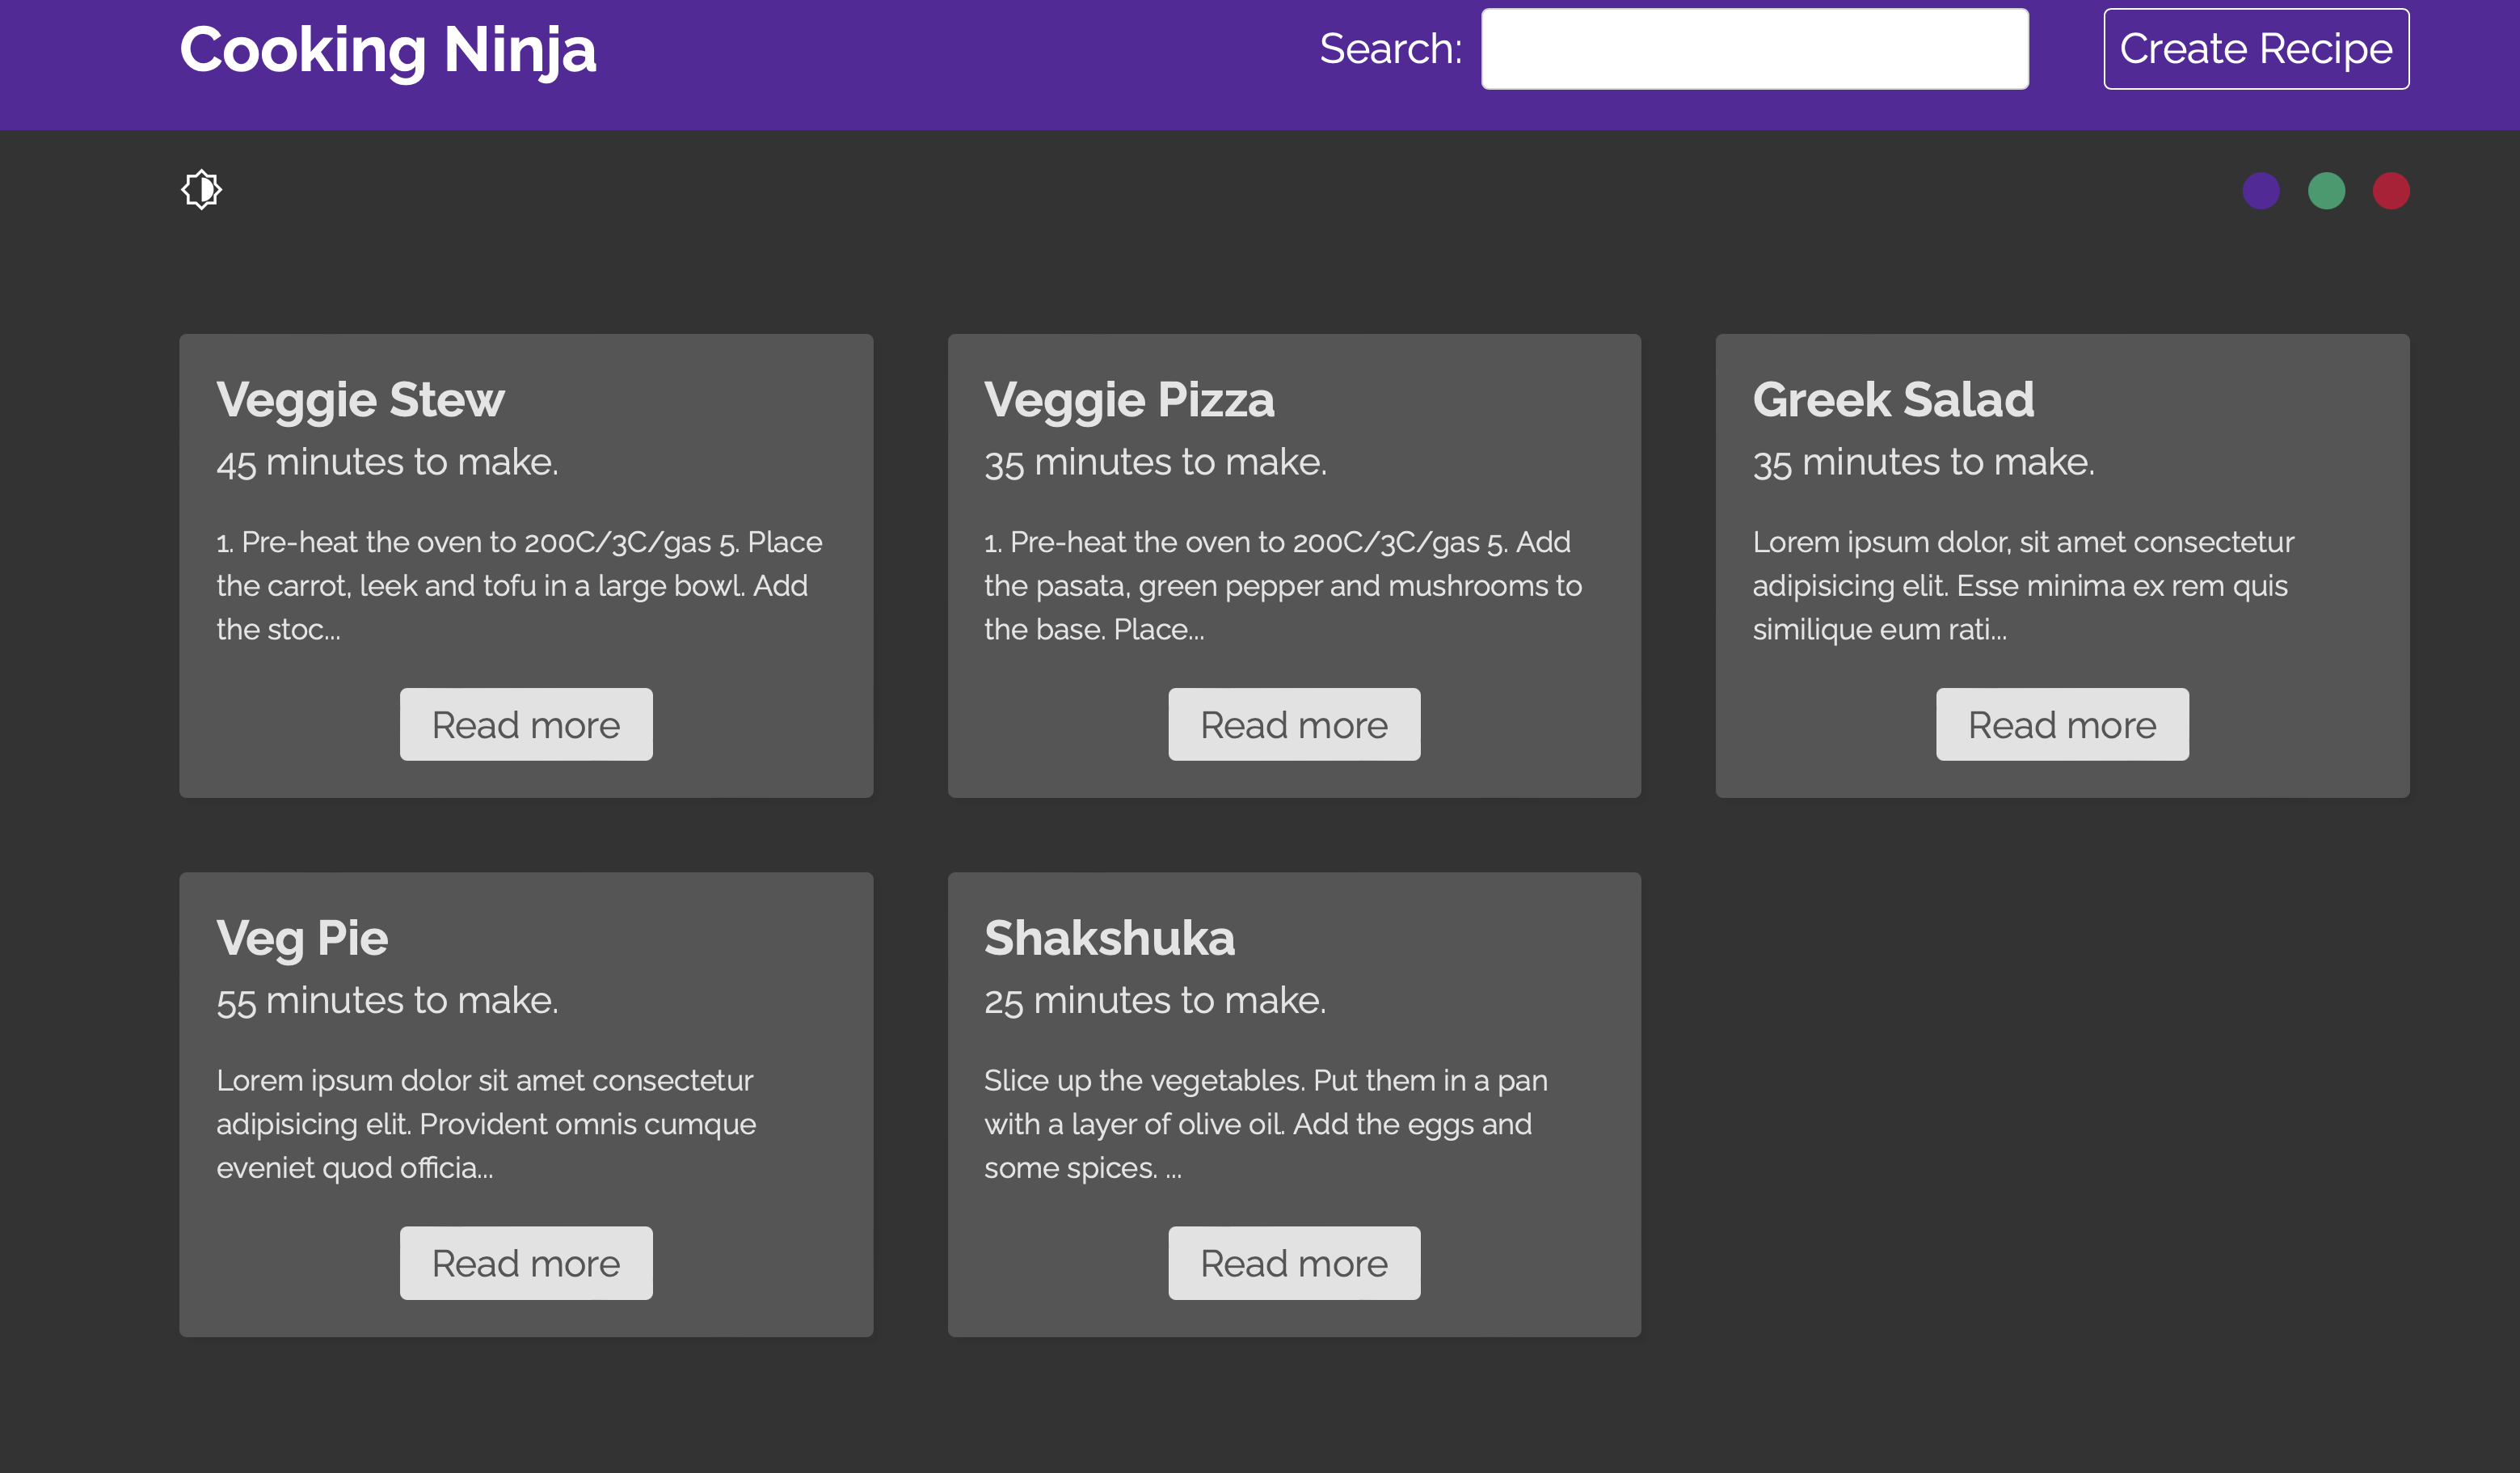Click the Shakshuka card heading

point(1110,937)
